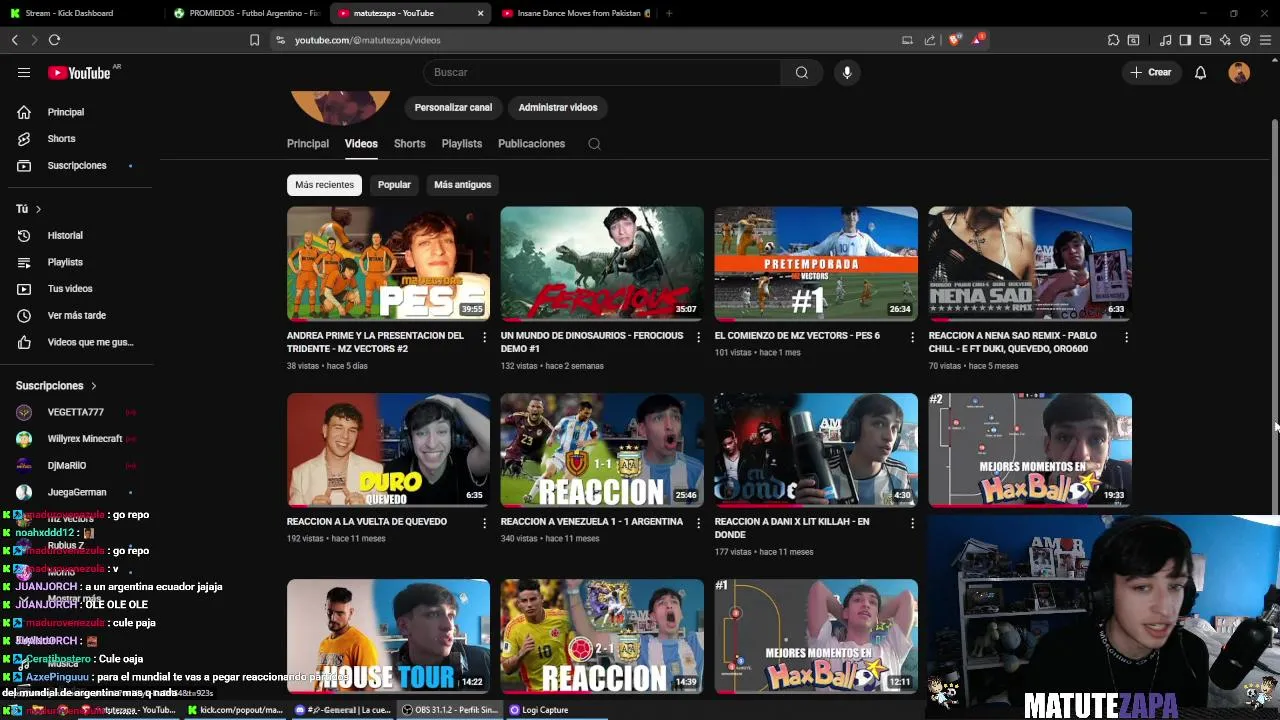The width and height of the screenshot is (1280, 720).
Task: Click Personalizar canal button
Action: coord(453,108)
